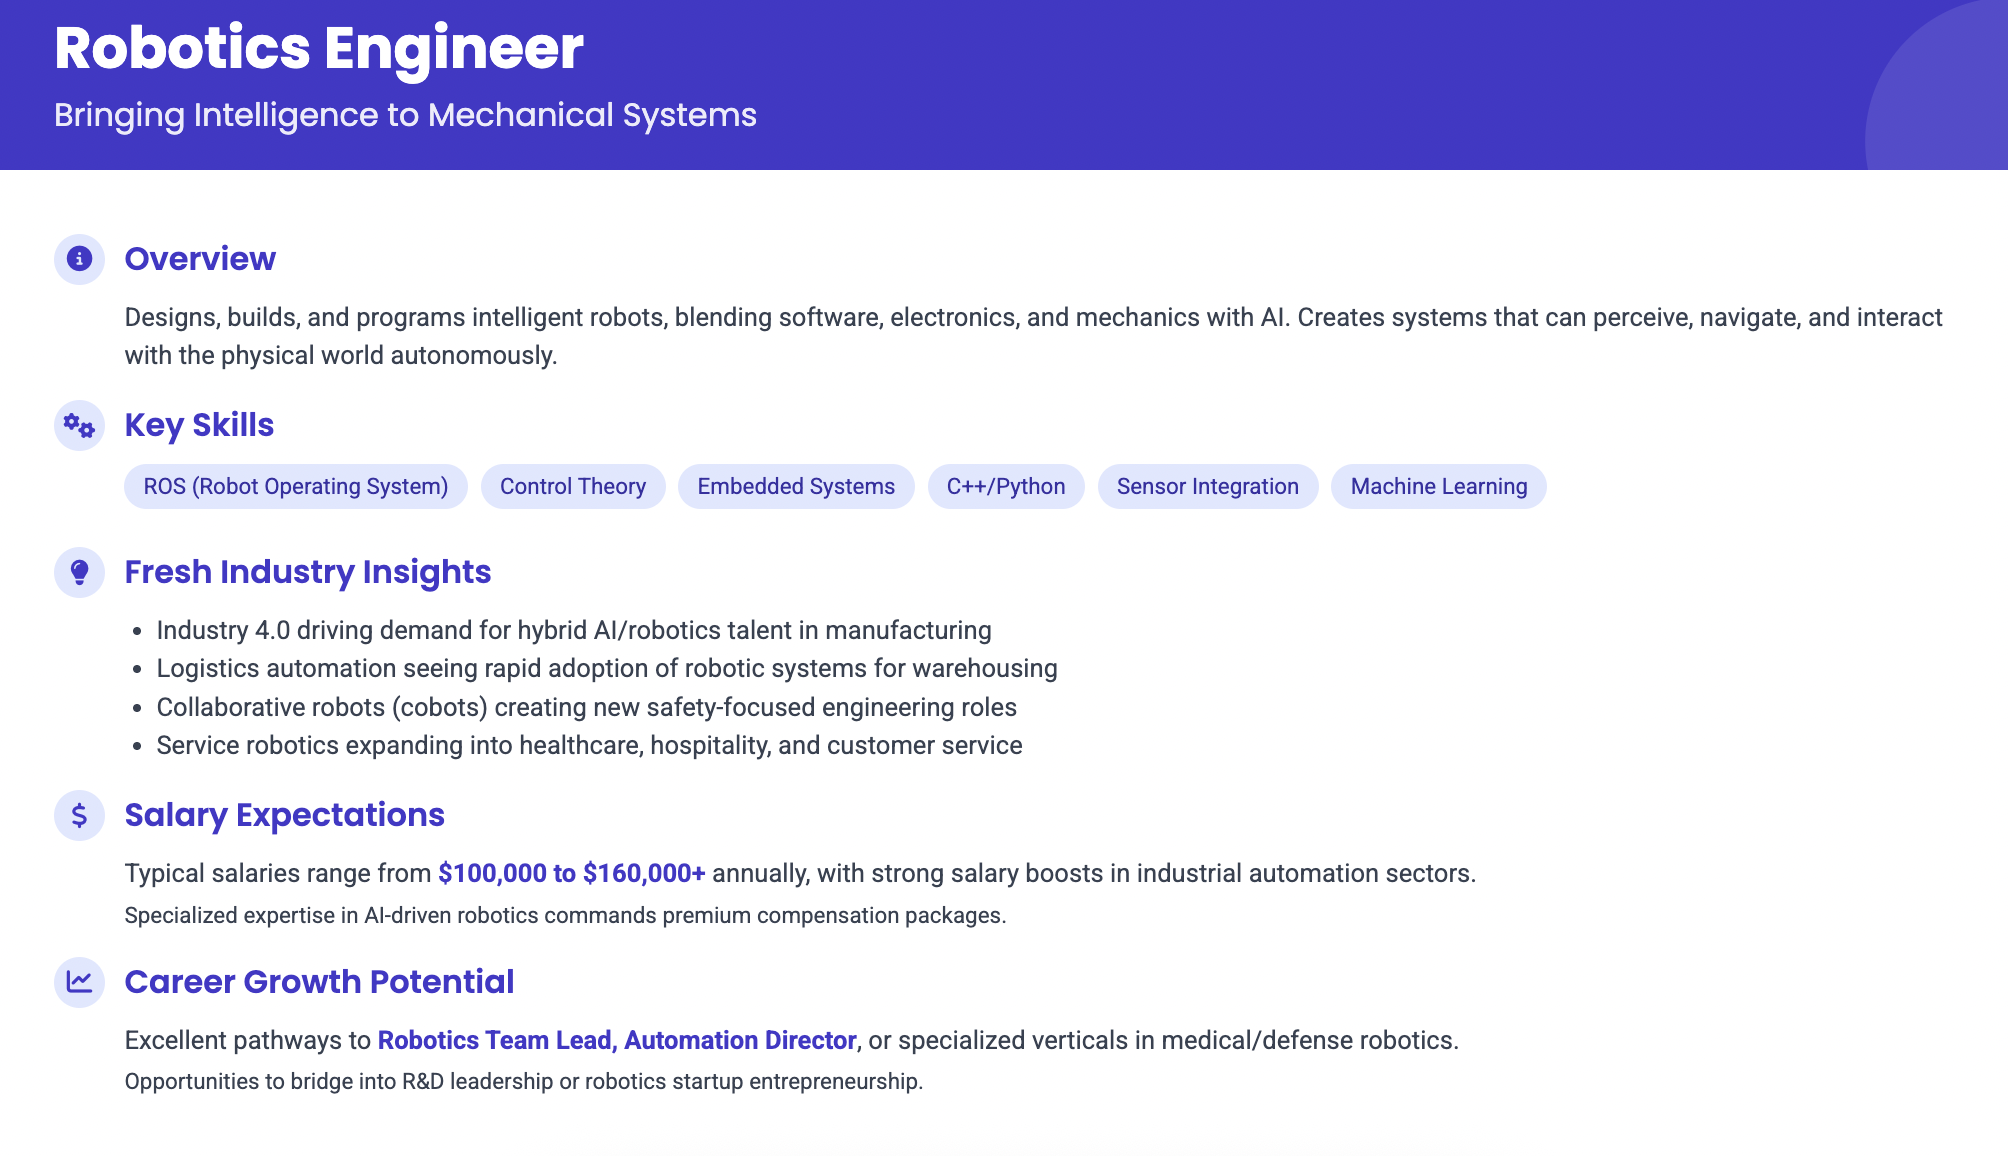Click the note about AI-driven robotics premium compensation
The height and width of the screenshot is (1156, 2008).
coord(565,915)
